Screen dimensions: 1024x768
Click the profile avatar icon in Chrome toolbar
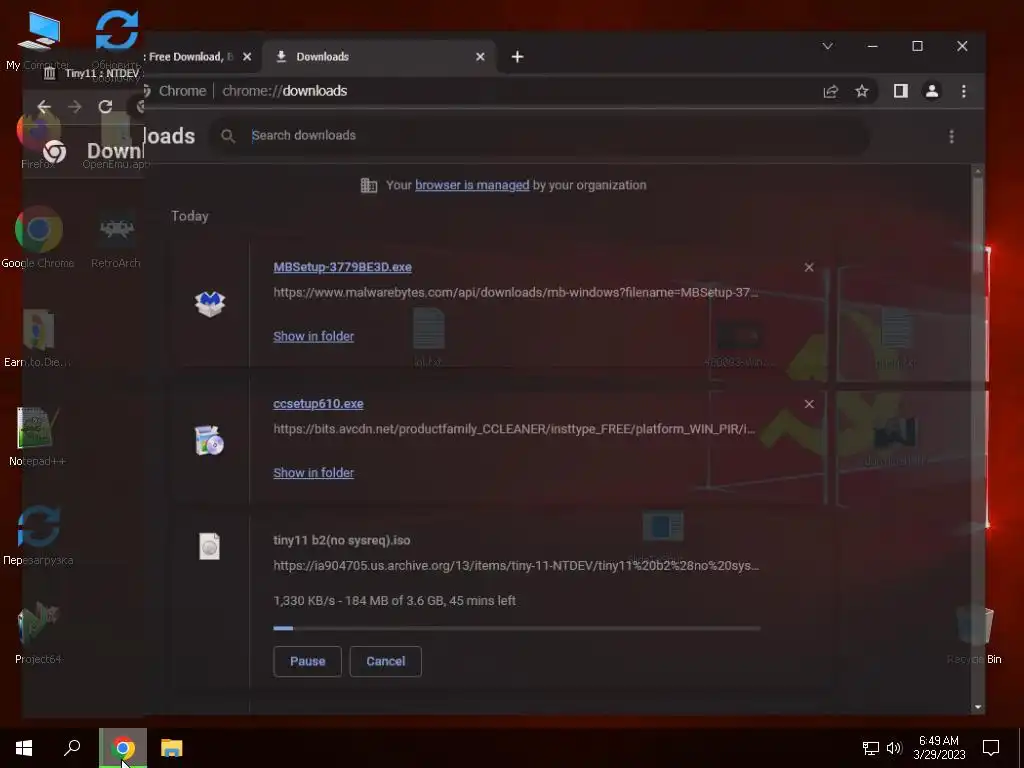point(932,91)
